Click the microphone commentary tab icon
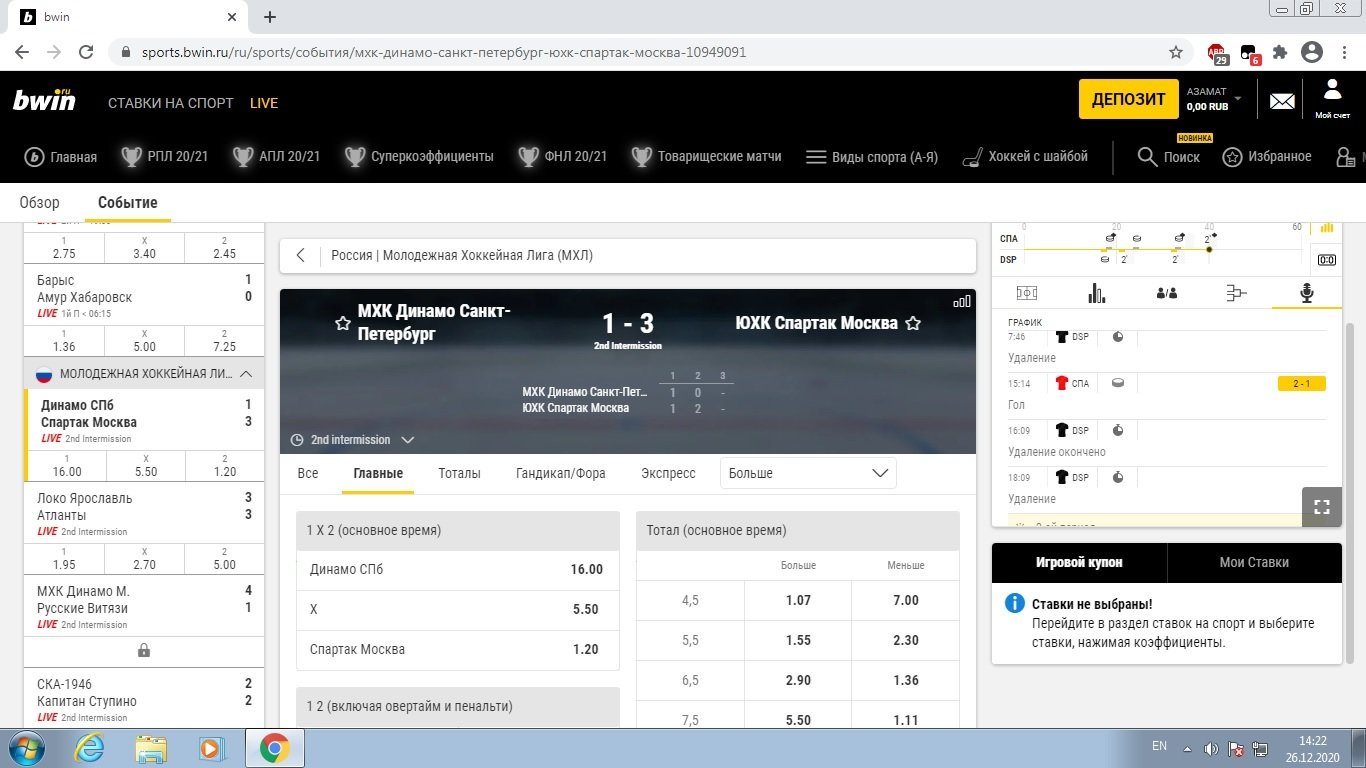Viewport: 1366px width, 768px height. [1305, 293]
